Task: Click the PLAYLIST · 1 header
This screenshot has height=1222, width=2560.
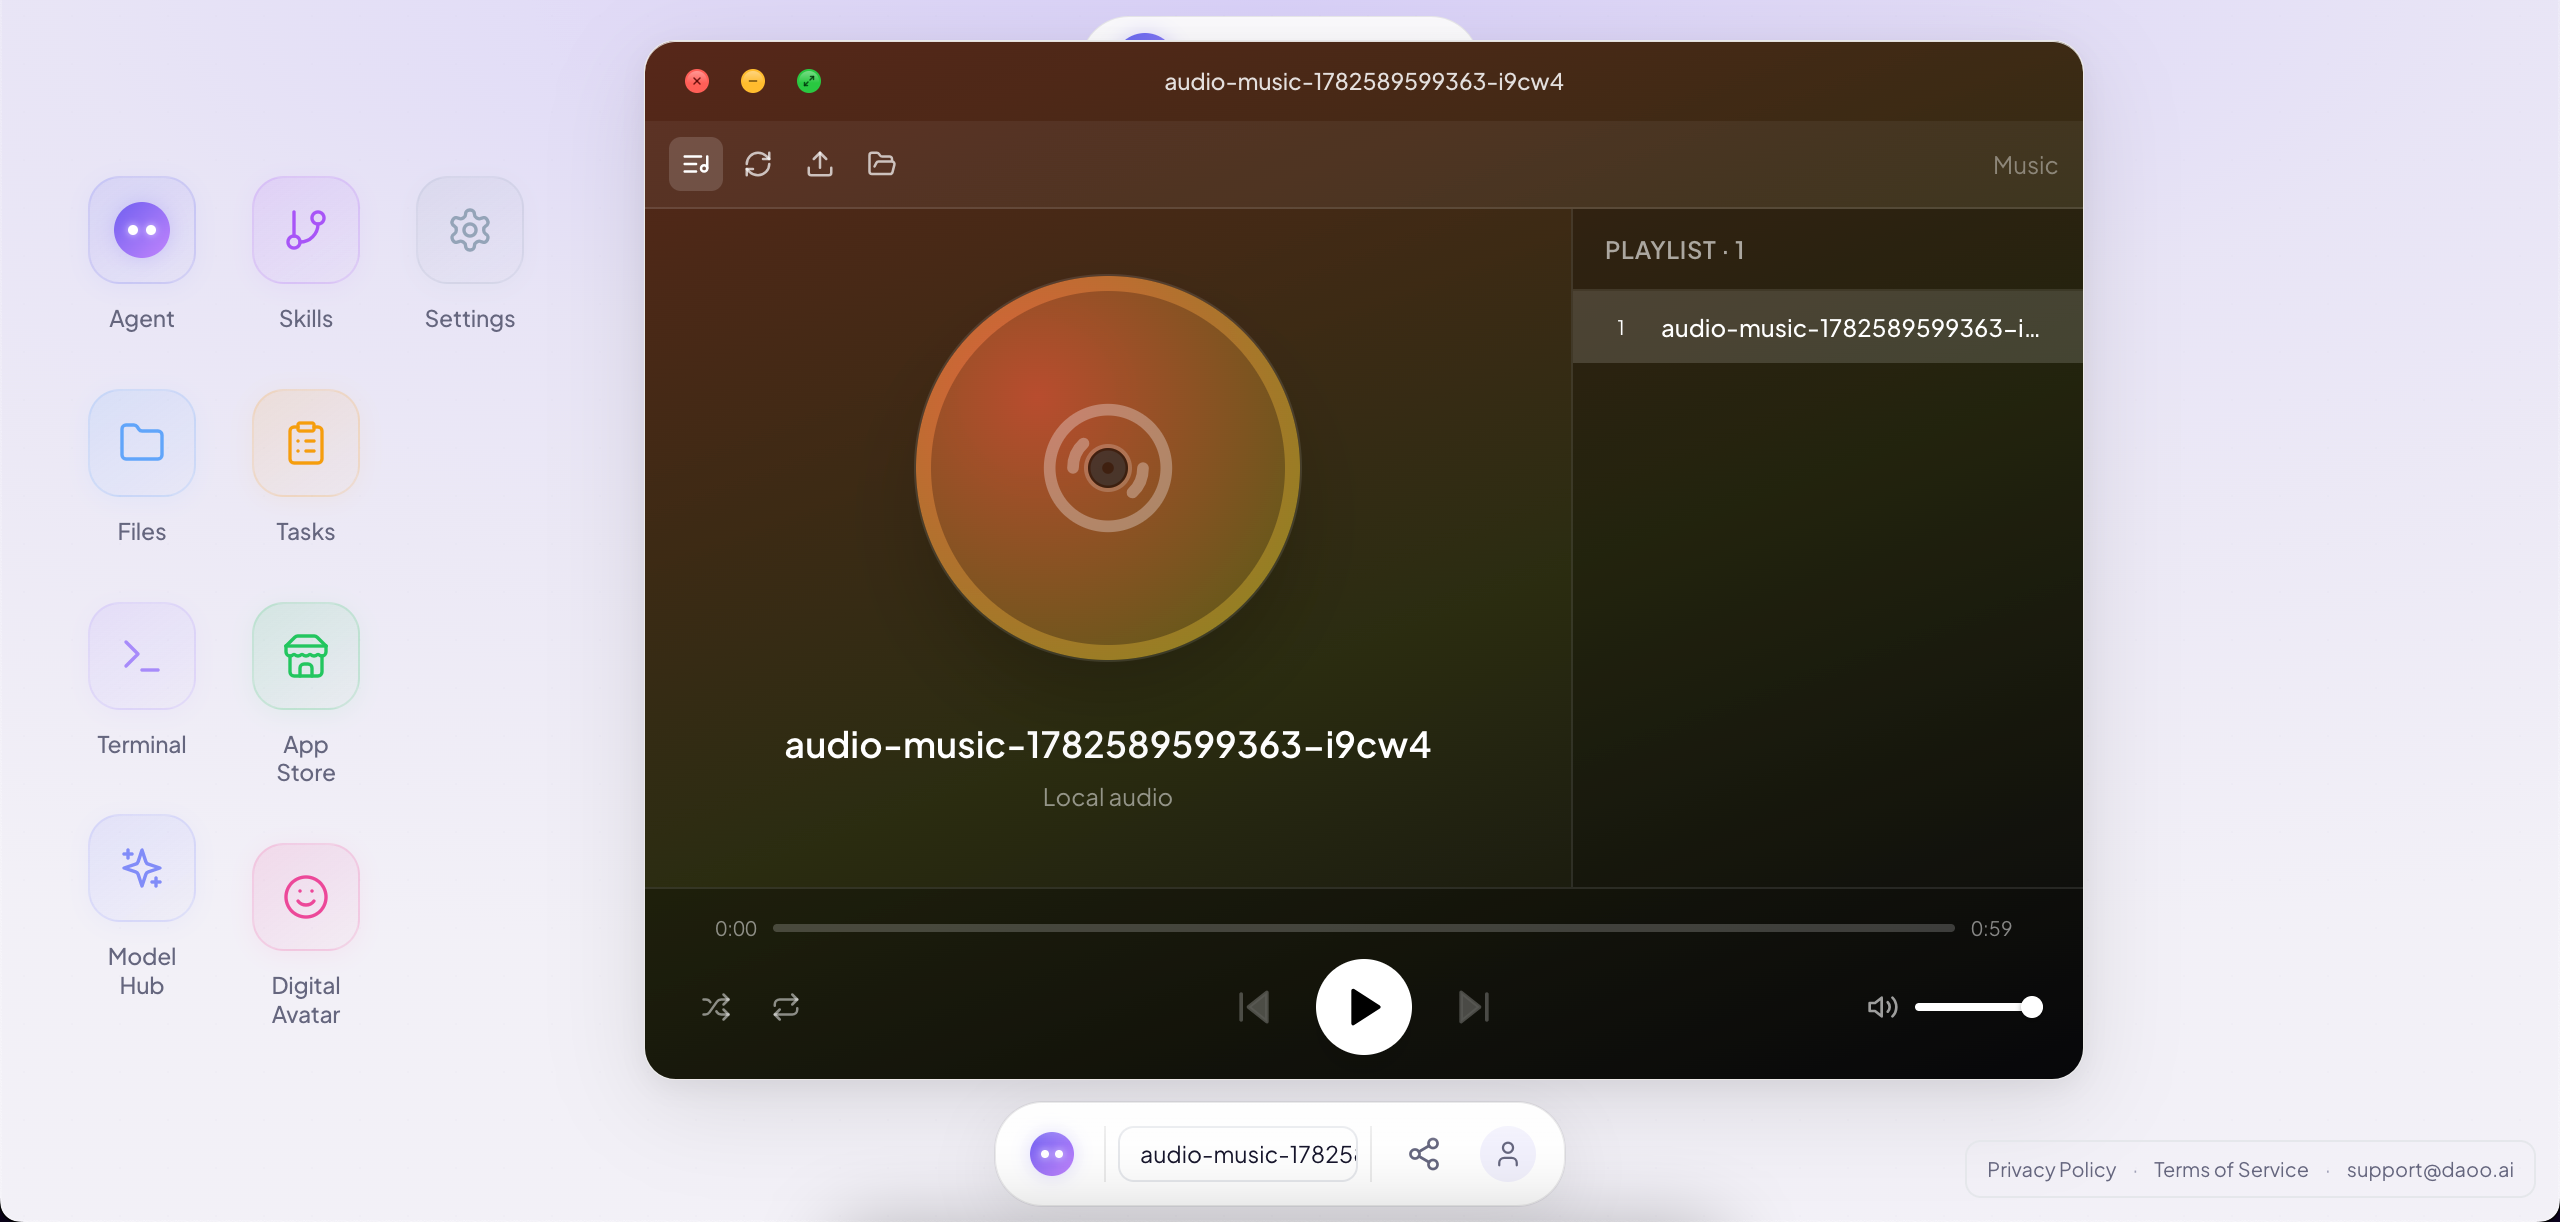Action: click(1675, 250)
